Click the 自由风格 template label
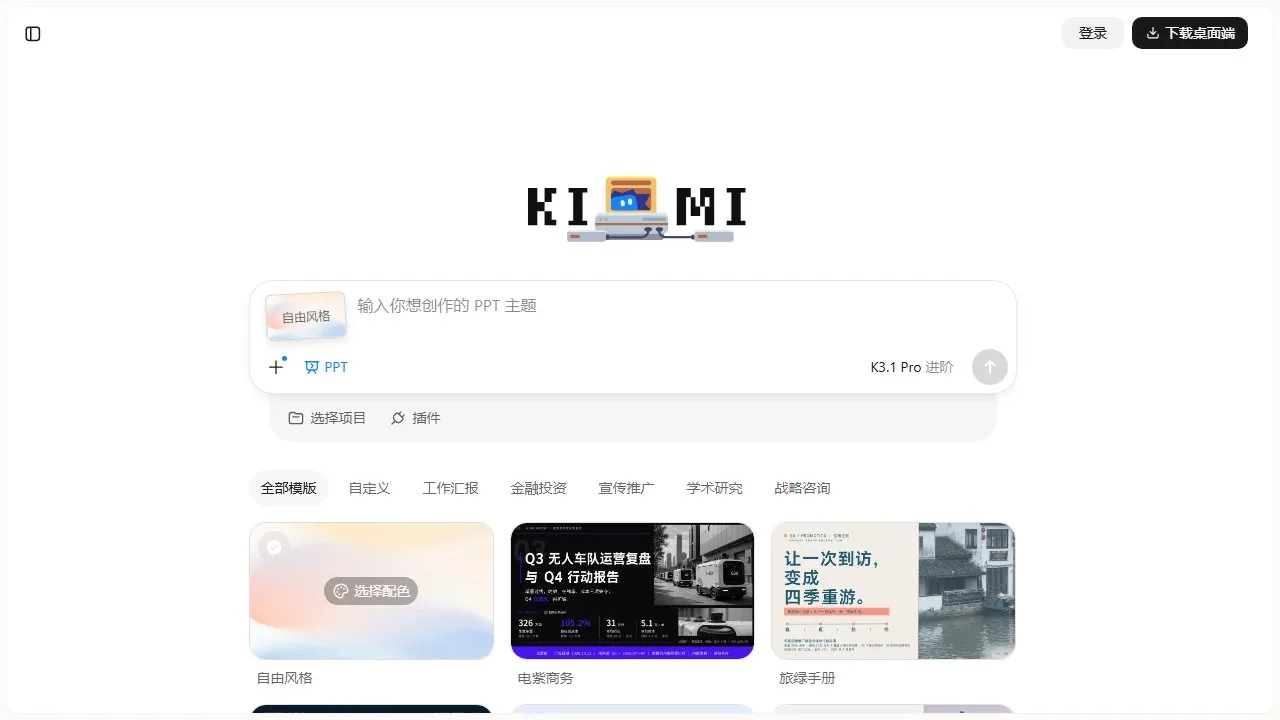The width and height of the screenshot is (1280, 720). coord(285,678)
